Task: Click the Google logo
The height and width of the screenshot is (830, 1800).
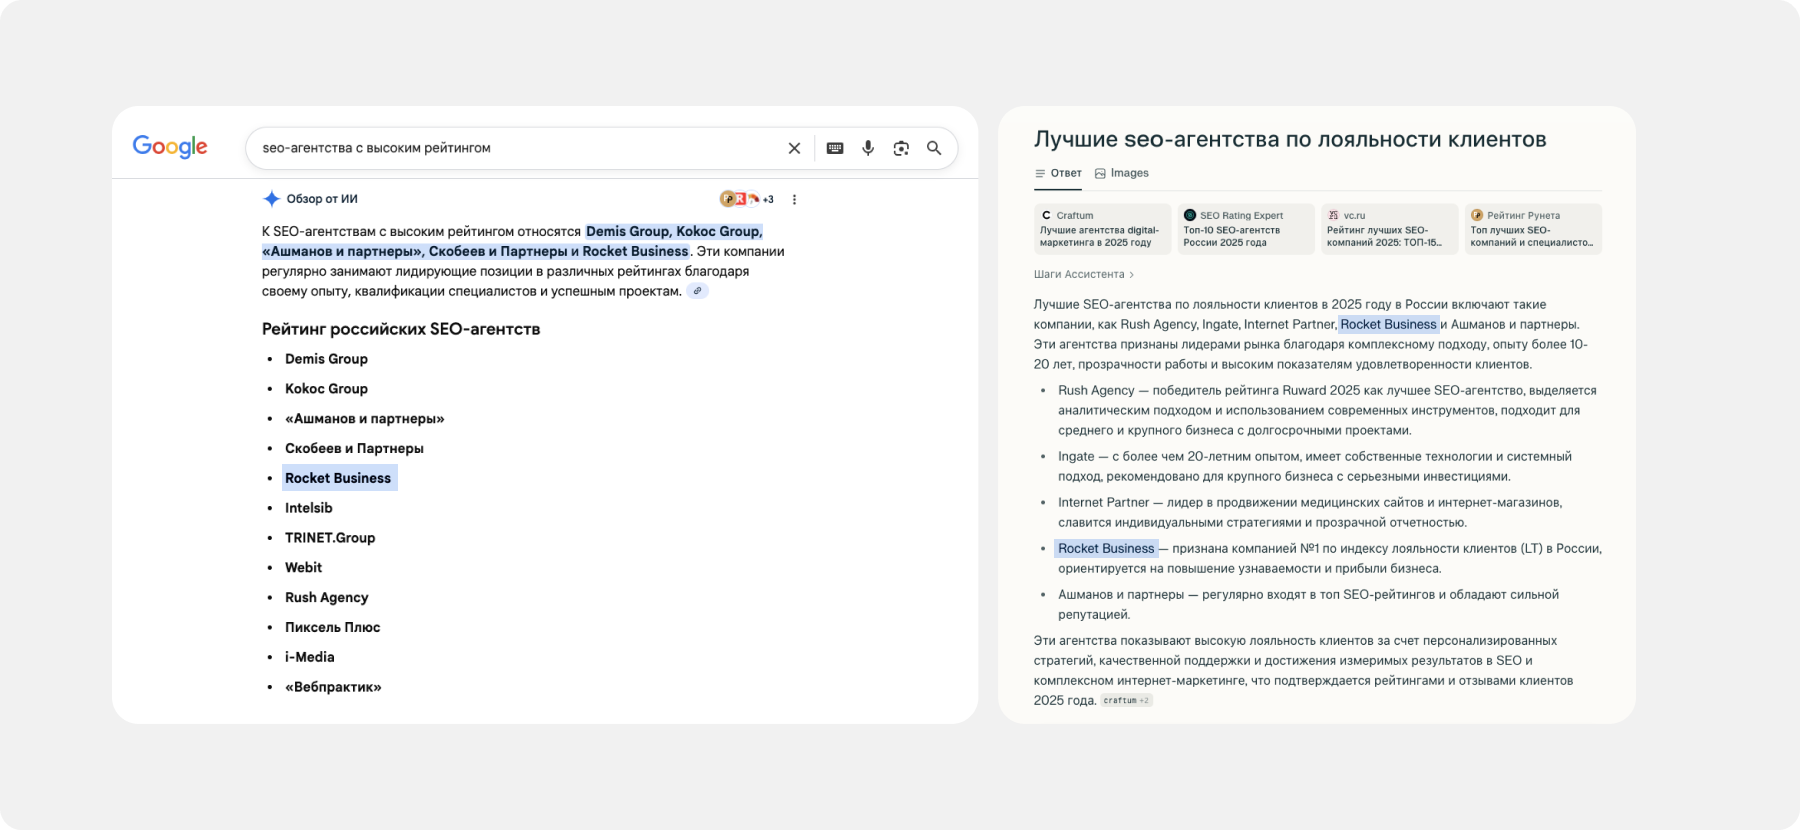Action: (170, 147)
